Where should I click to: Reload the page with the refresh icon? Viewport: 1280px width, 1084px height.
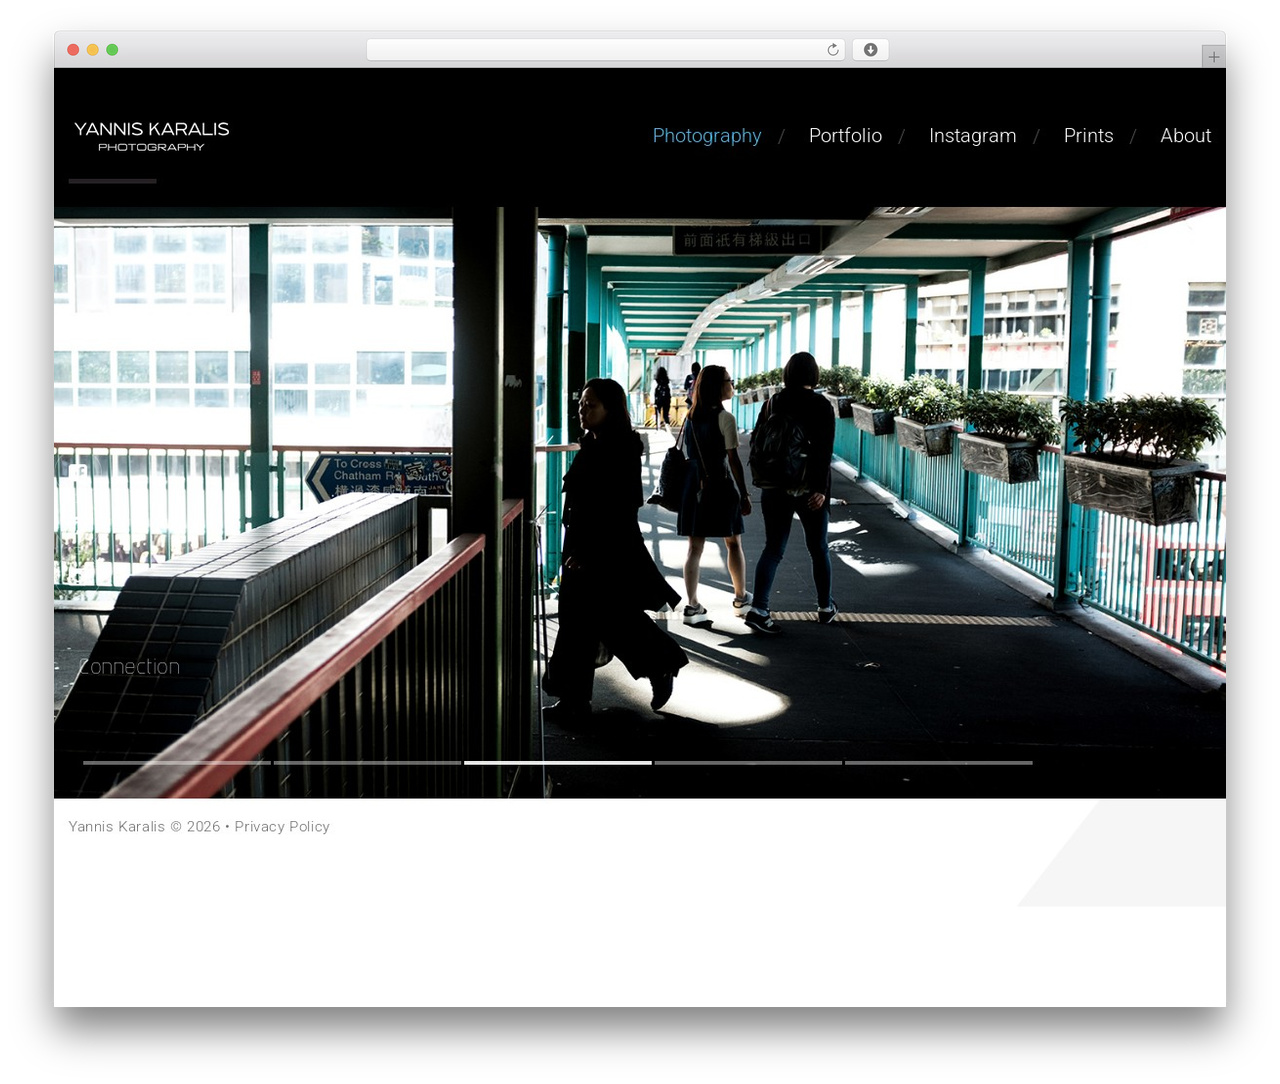(x=832, y=50)
